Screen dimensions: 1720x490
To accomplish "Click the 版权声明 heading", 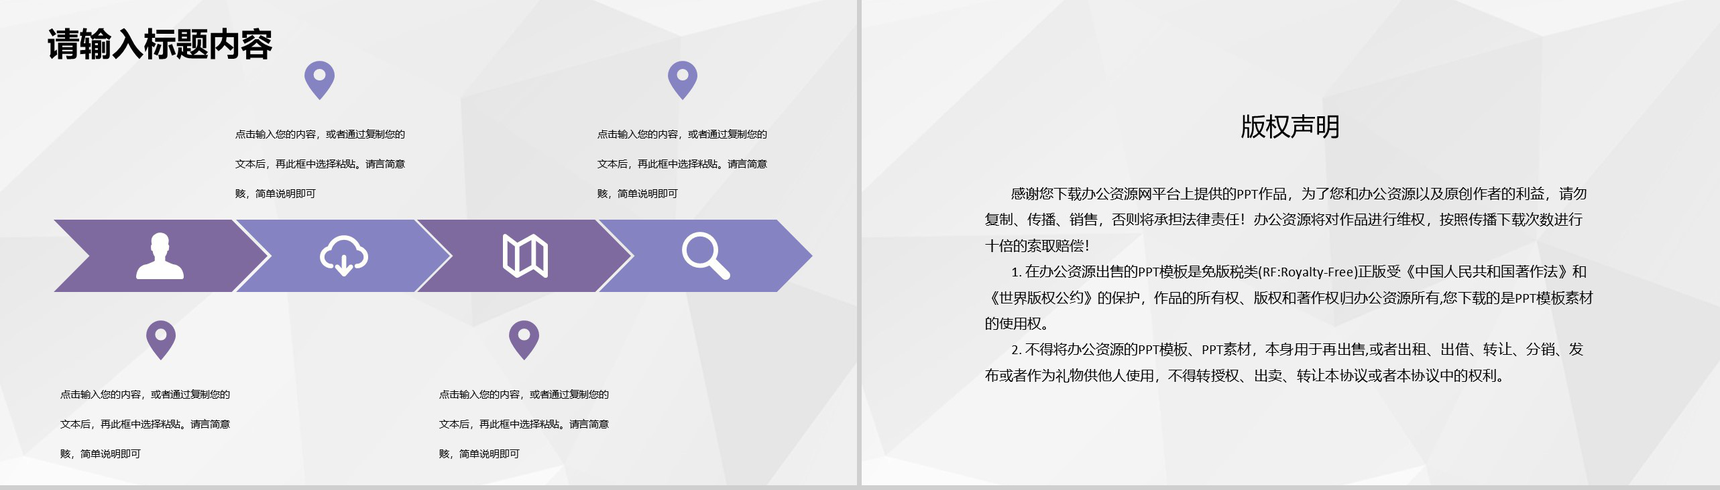I will (x=1290, y=127).
